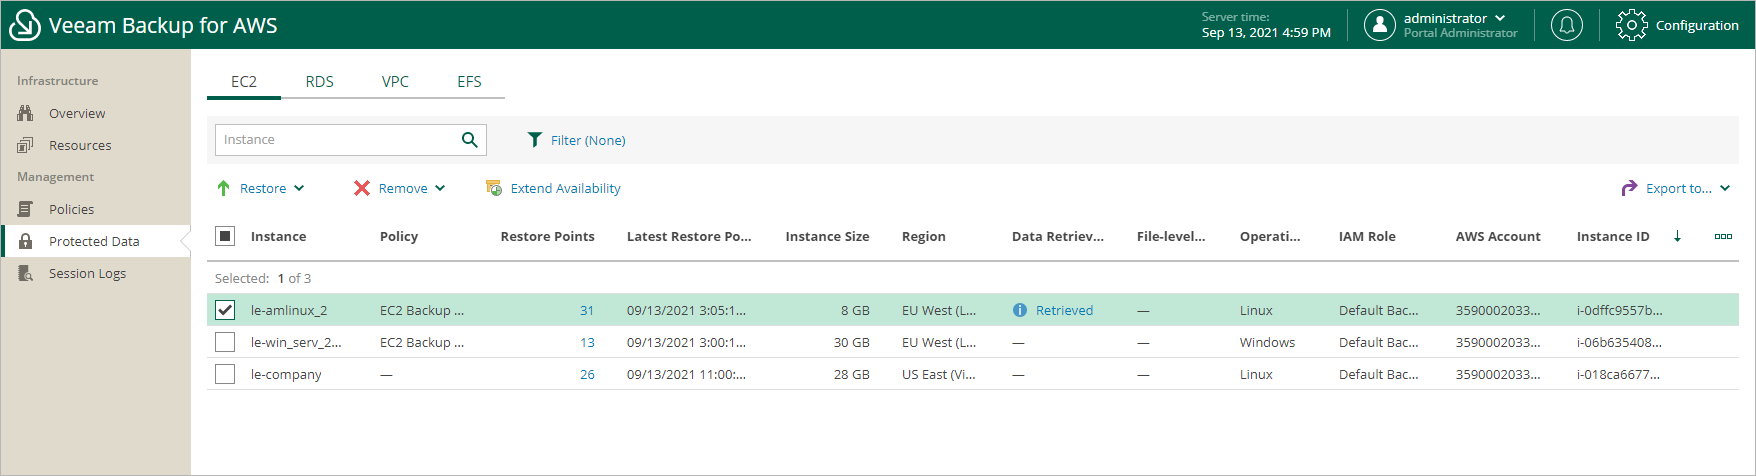Click the Instance ID sort arrow
The image size is (1756, 476).
pyautogui.click(x=1677, y=236)
